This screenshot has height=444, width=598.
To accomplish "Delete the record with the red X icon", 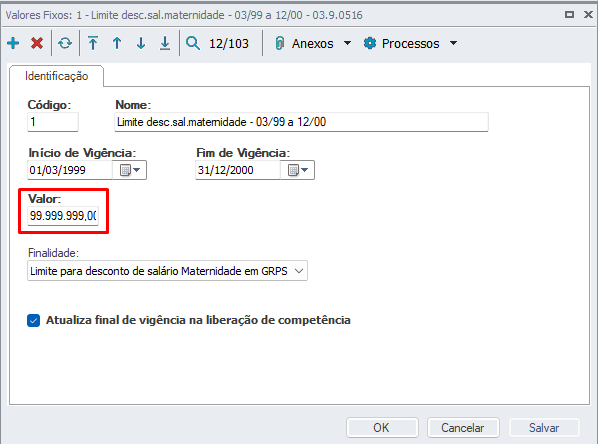I will 37,43.
